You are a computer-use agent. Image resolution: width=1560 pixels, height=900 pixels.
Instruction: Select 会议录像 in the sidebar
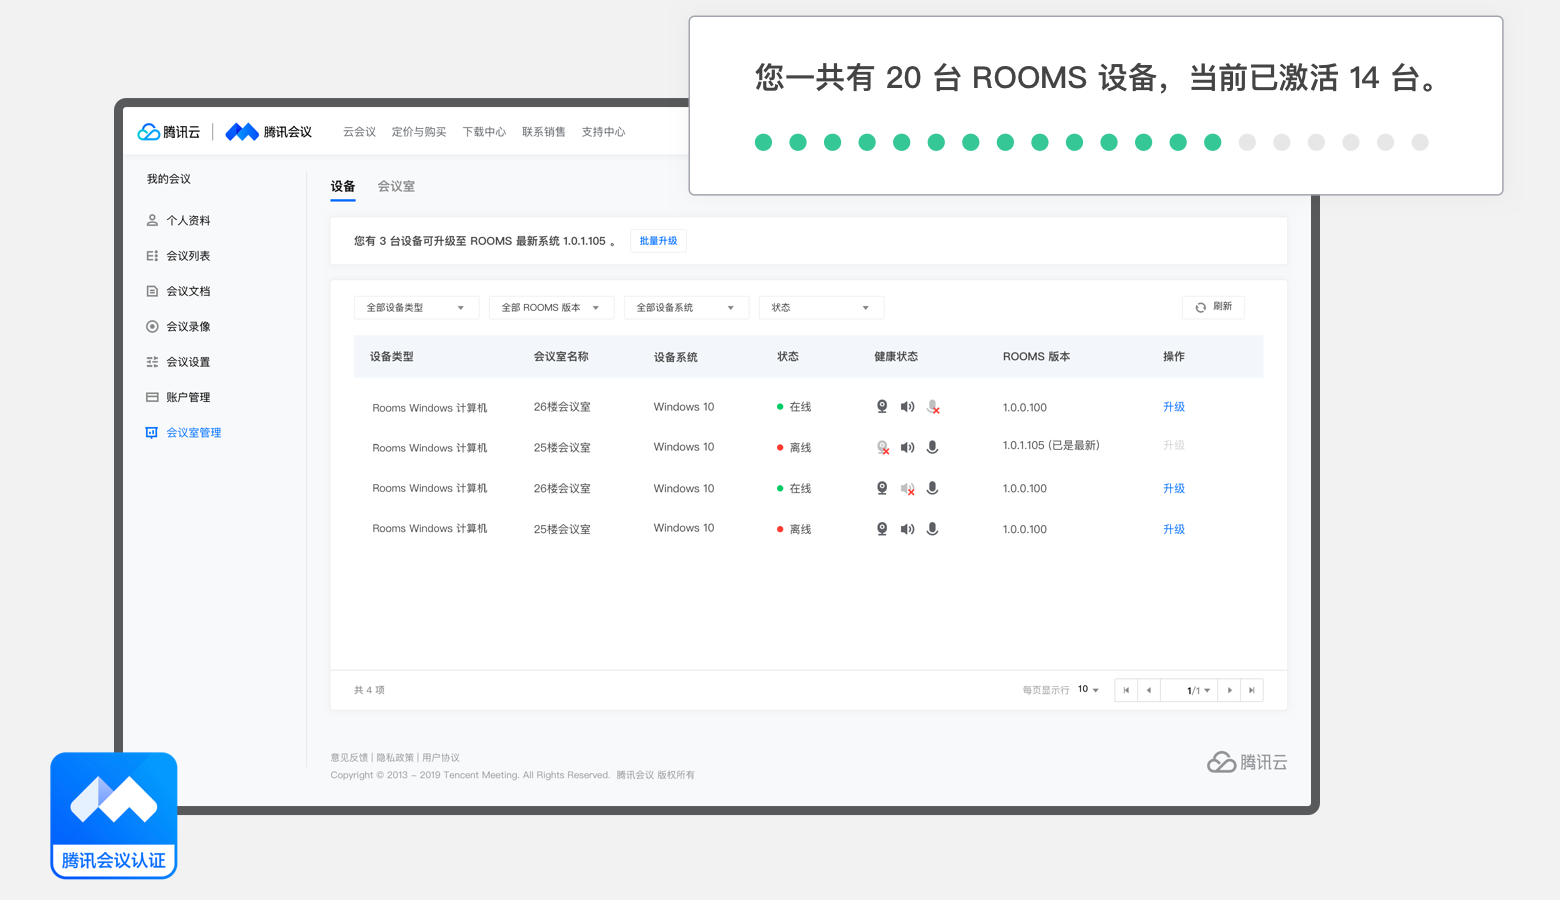coord(178,326)
